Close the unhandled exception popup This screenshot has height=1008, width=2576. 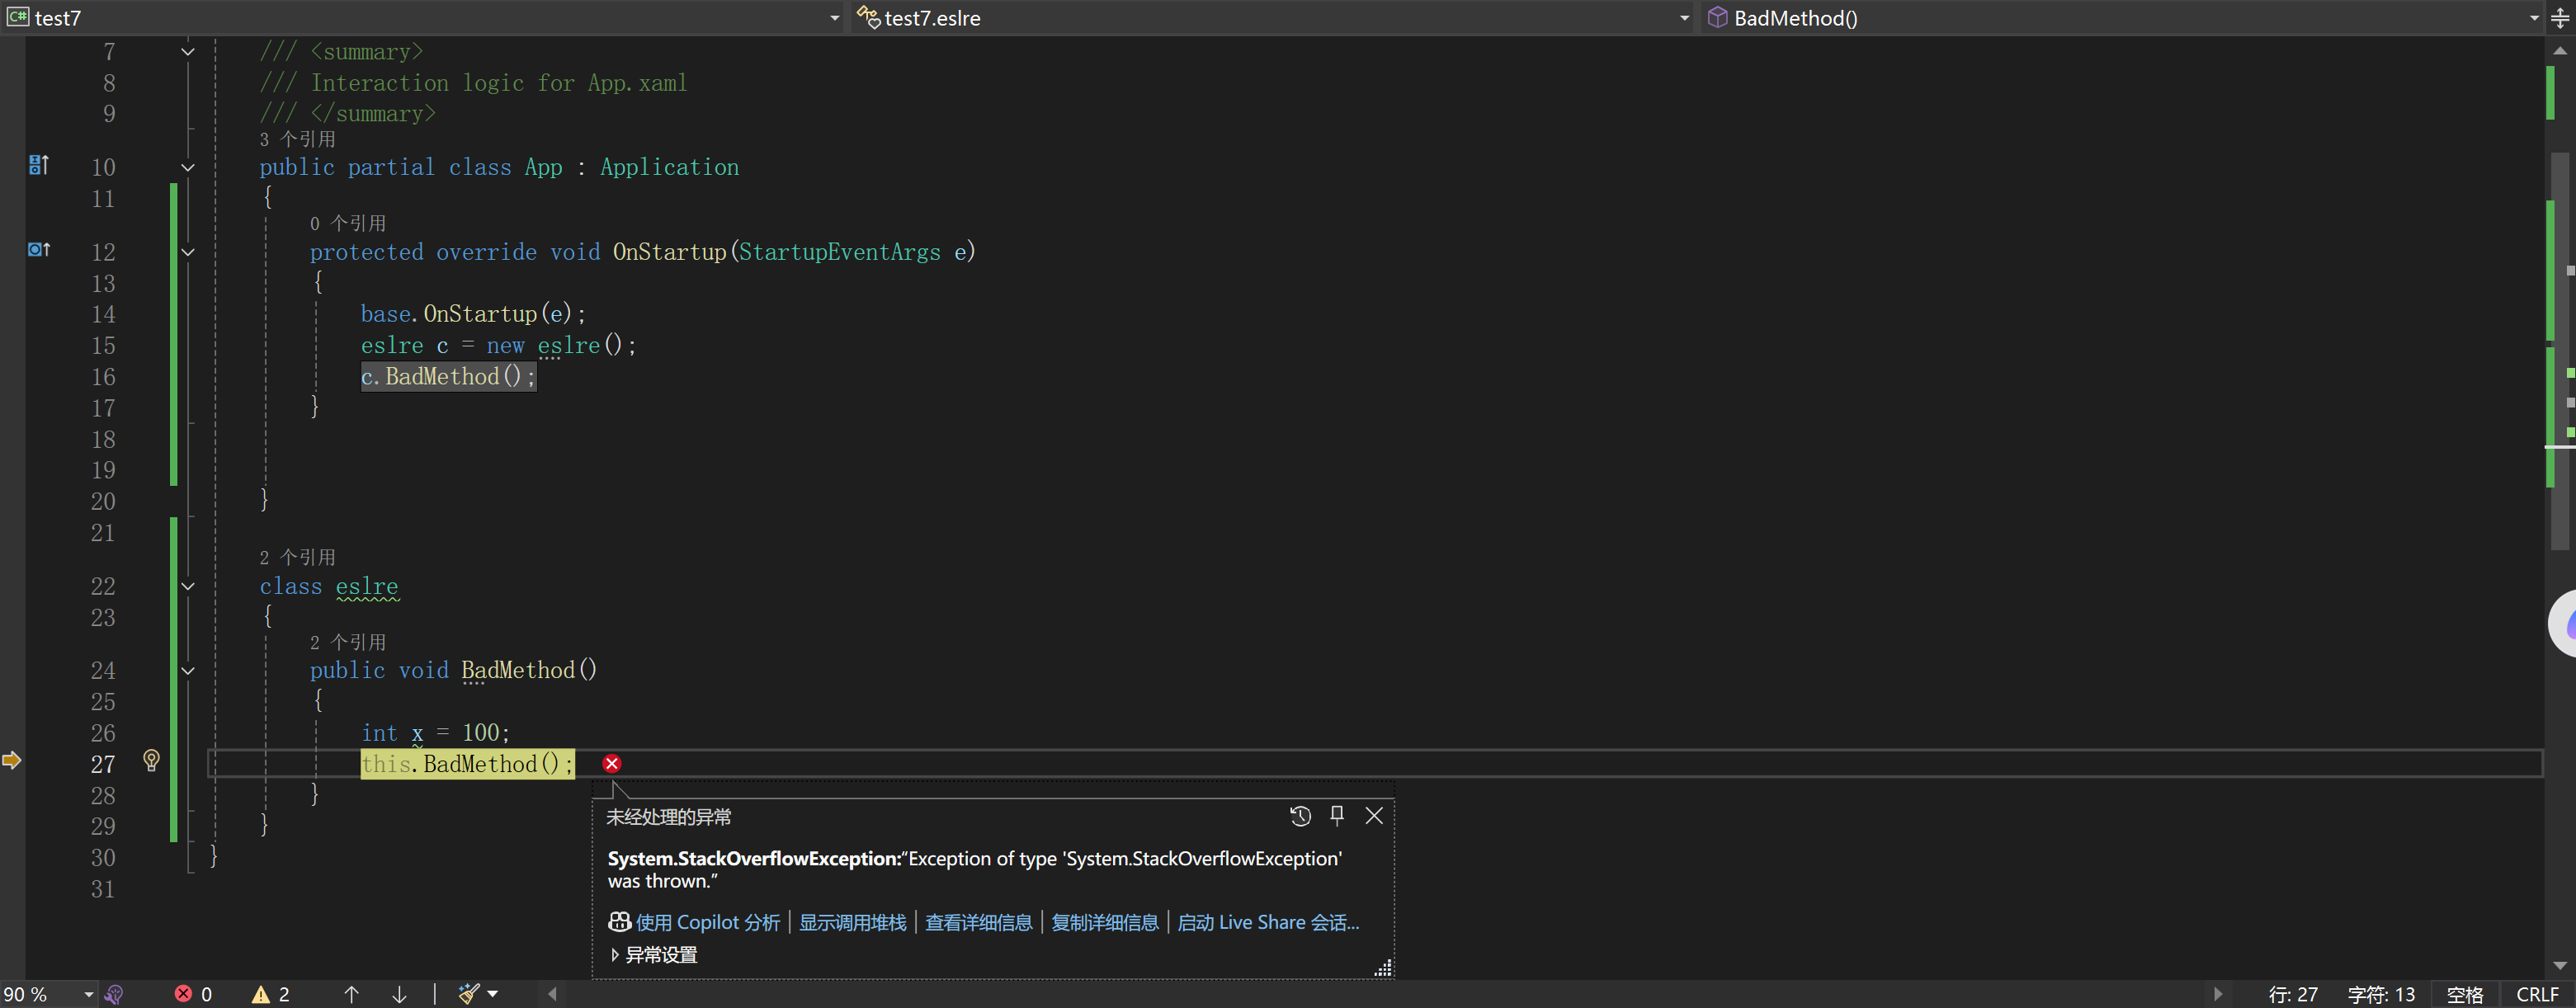pos(1374,816)
